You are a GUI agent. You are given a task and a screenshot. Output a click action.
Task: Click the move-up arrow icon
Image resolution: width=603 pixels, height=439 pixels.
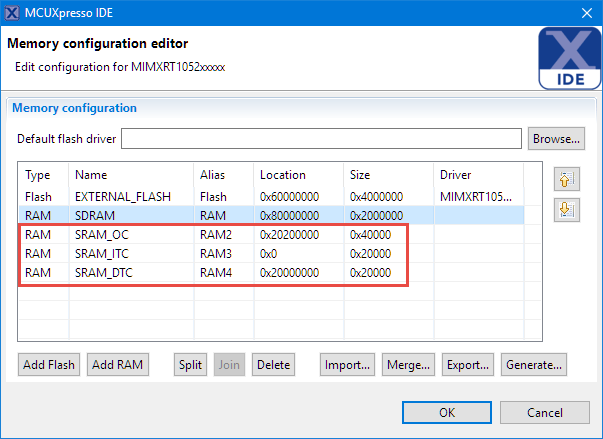[x=566, y=180]
